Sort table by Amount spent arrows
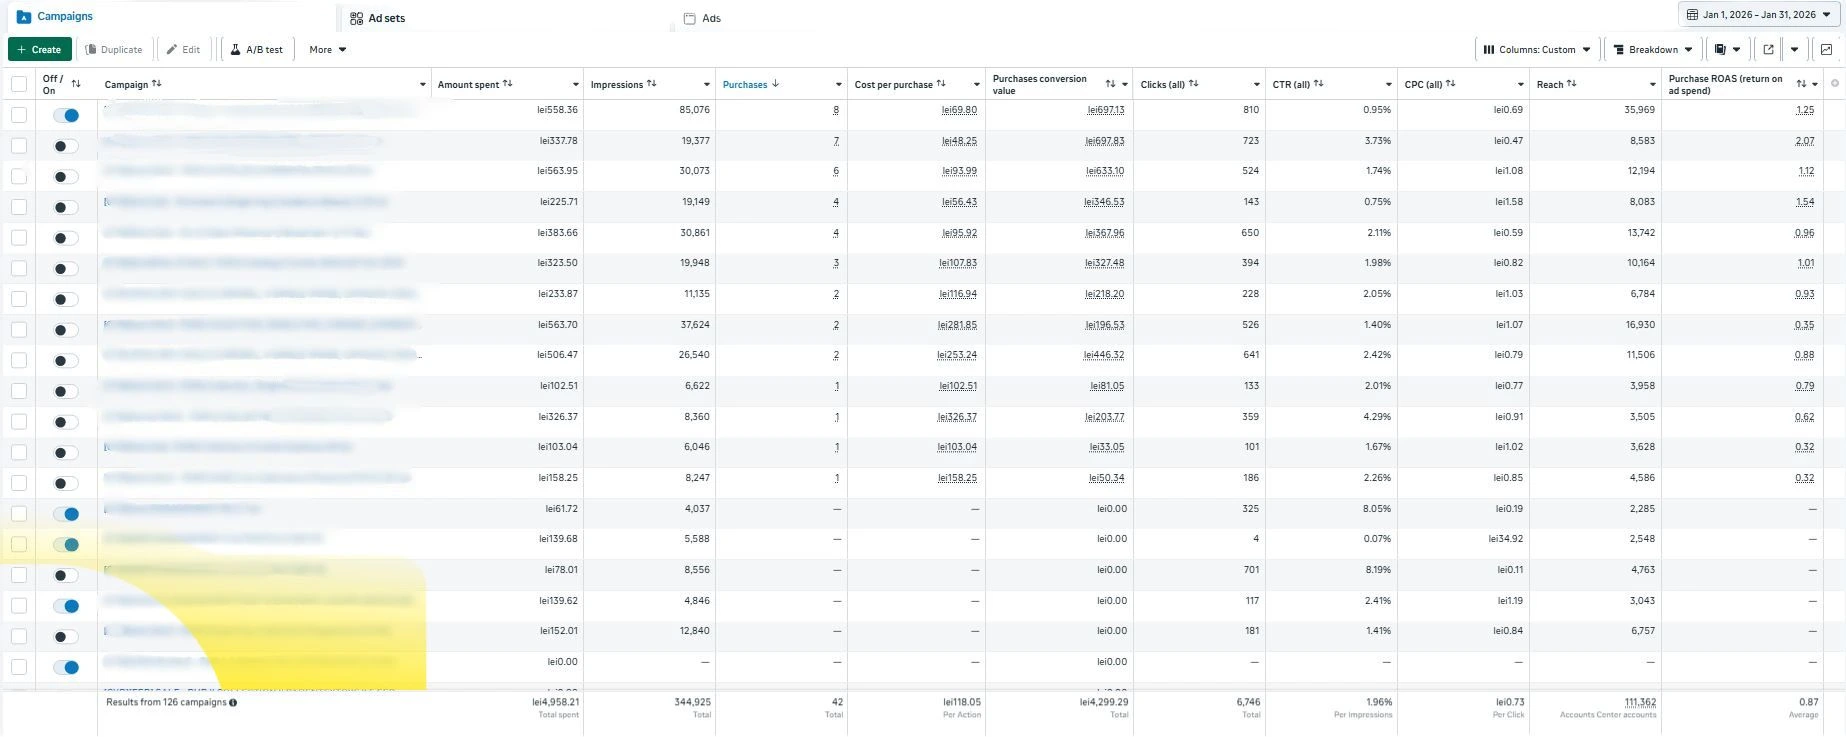Screen dimensions: 1846x737 pyautogui.click(x=508, y=84)
